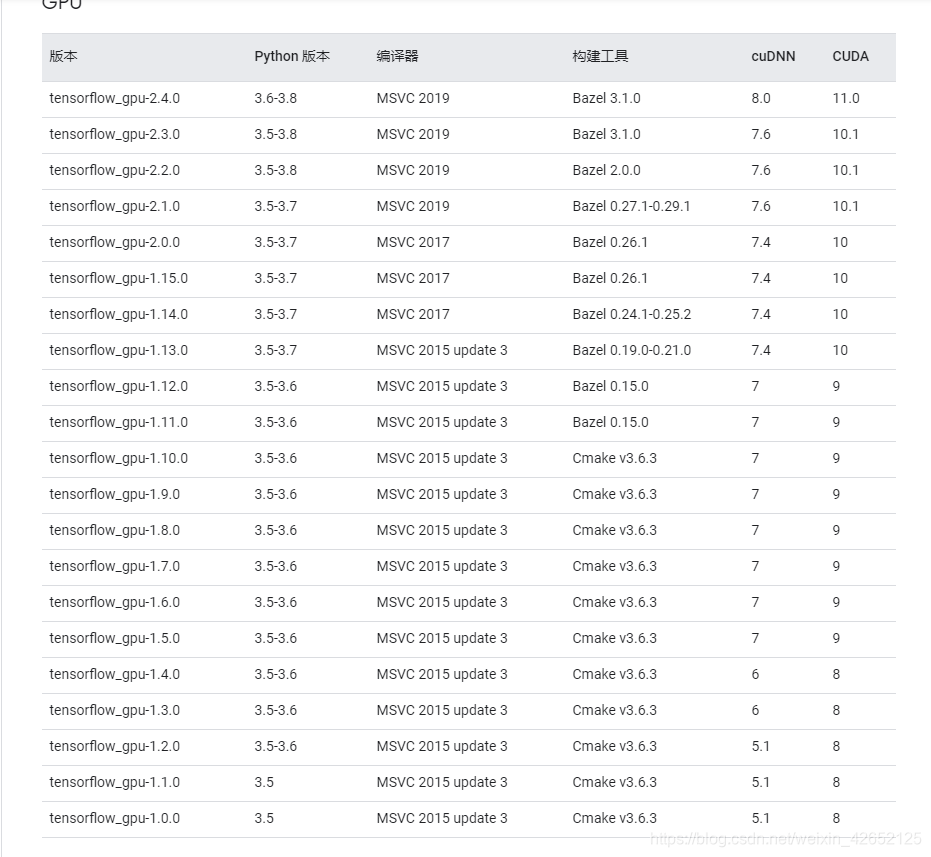Image resolution: width=931 pixels, height=857 pixels.
Task: Select the tensorflow_gpu-1.8.0 cell
Action: tap(115, 530)
